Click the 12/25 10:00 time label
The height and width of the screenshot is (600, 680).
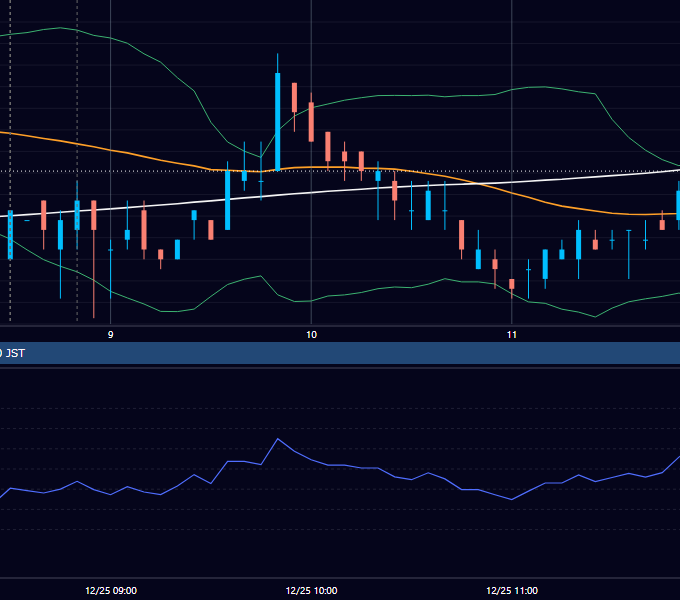tap(311, 590)
